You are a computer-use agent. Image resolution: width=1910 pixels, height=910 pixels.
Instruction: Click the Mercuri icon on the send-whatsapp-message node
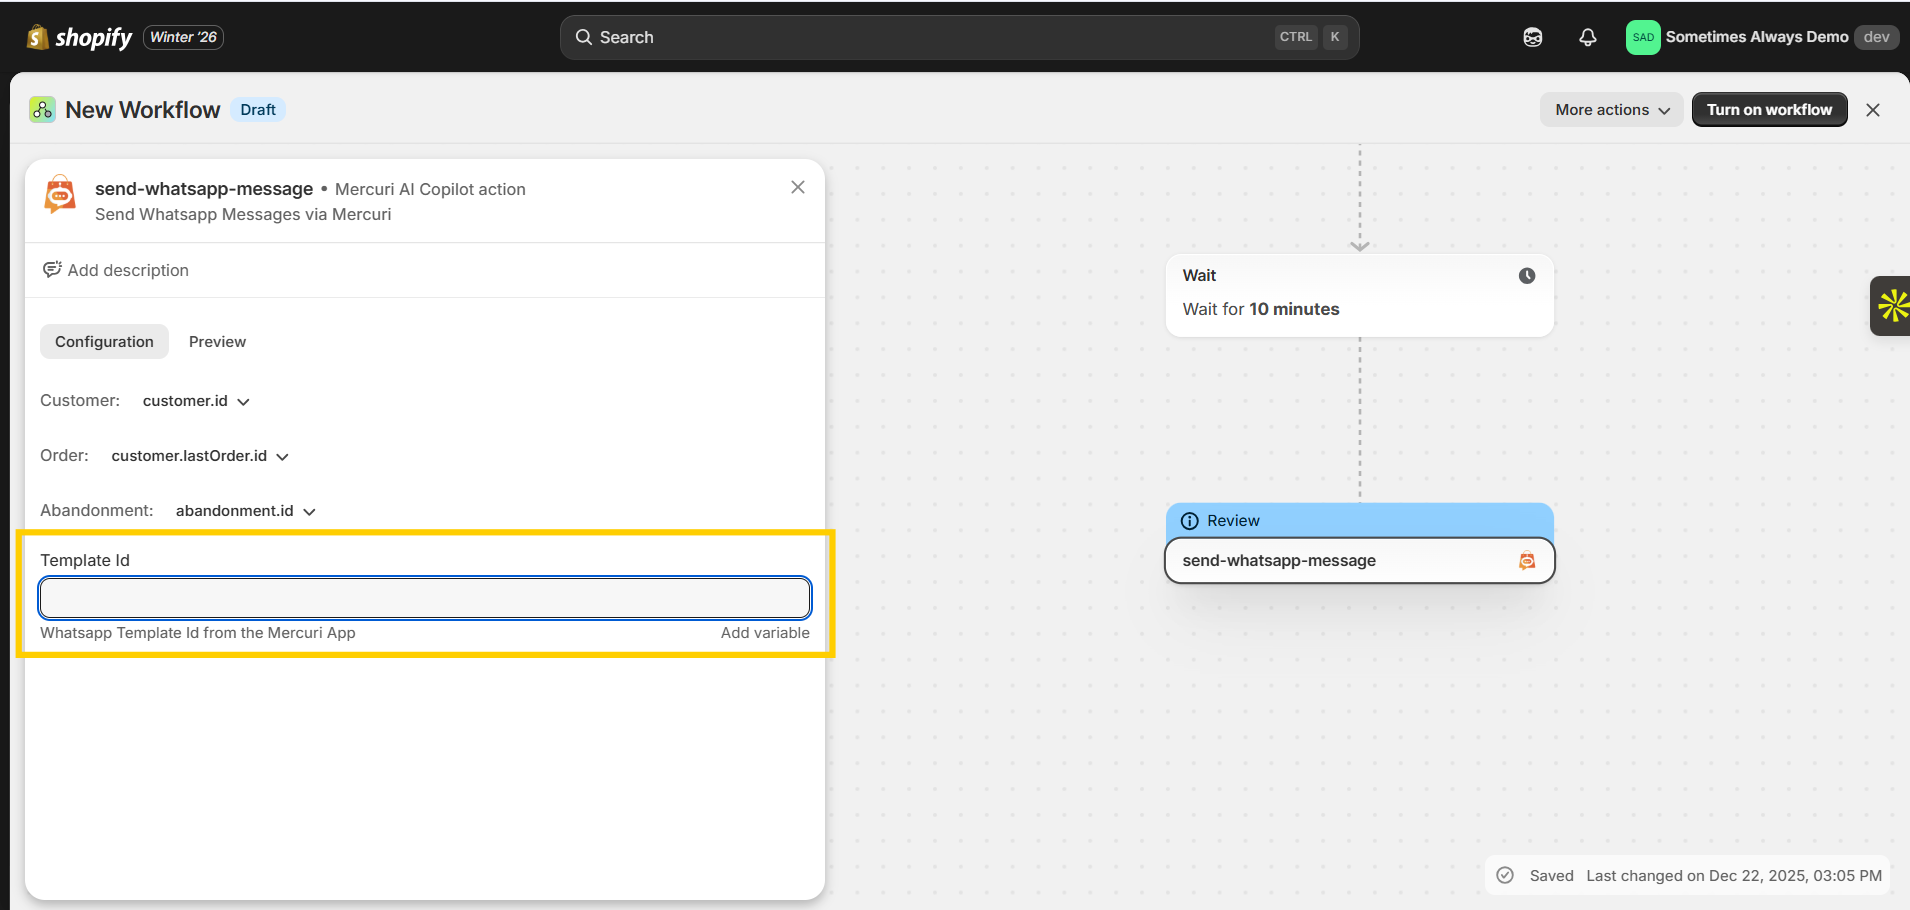click(1526, 561)
